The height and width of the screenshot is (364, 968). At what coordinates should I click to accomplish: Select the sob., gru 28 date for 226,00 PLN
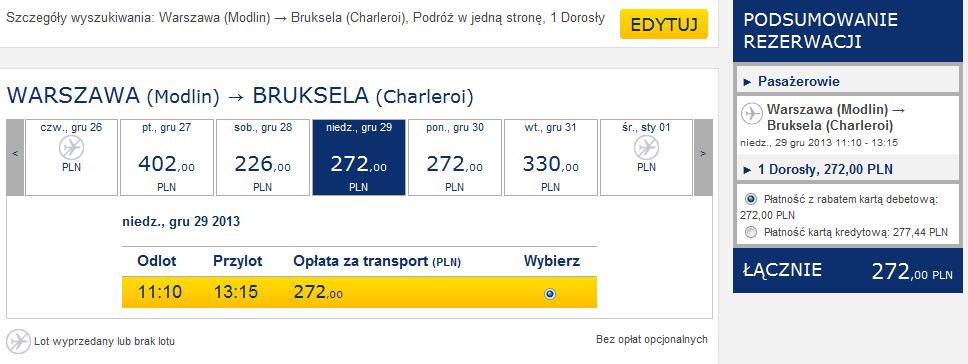262,157
